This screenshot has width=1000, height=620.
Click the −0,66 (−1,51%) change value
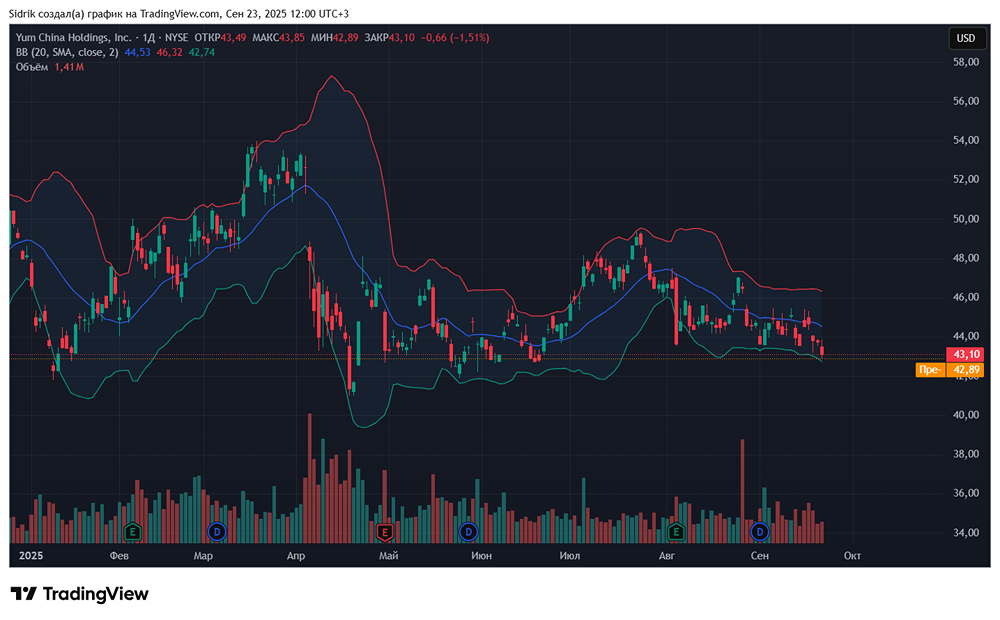pyautogui.click(x=455, y=38)
